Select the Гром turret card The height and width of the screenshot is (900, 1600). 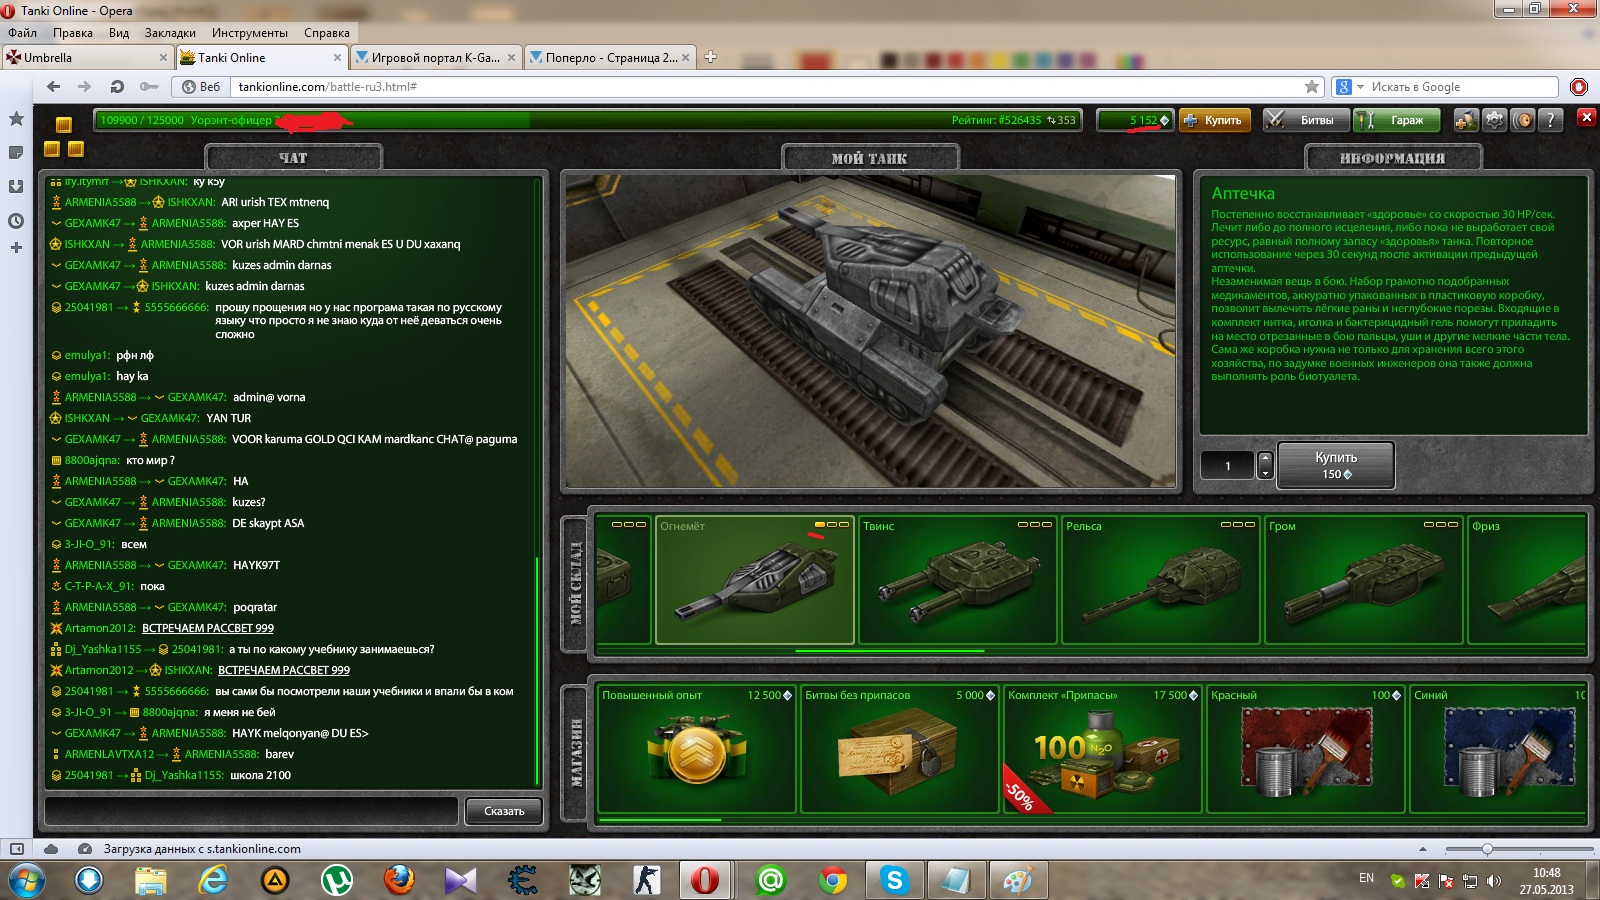[x=1364, y=579]
